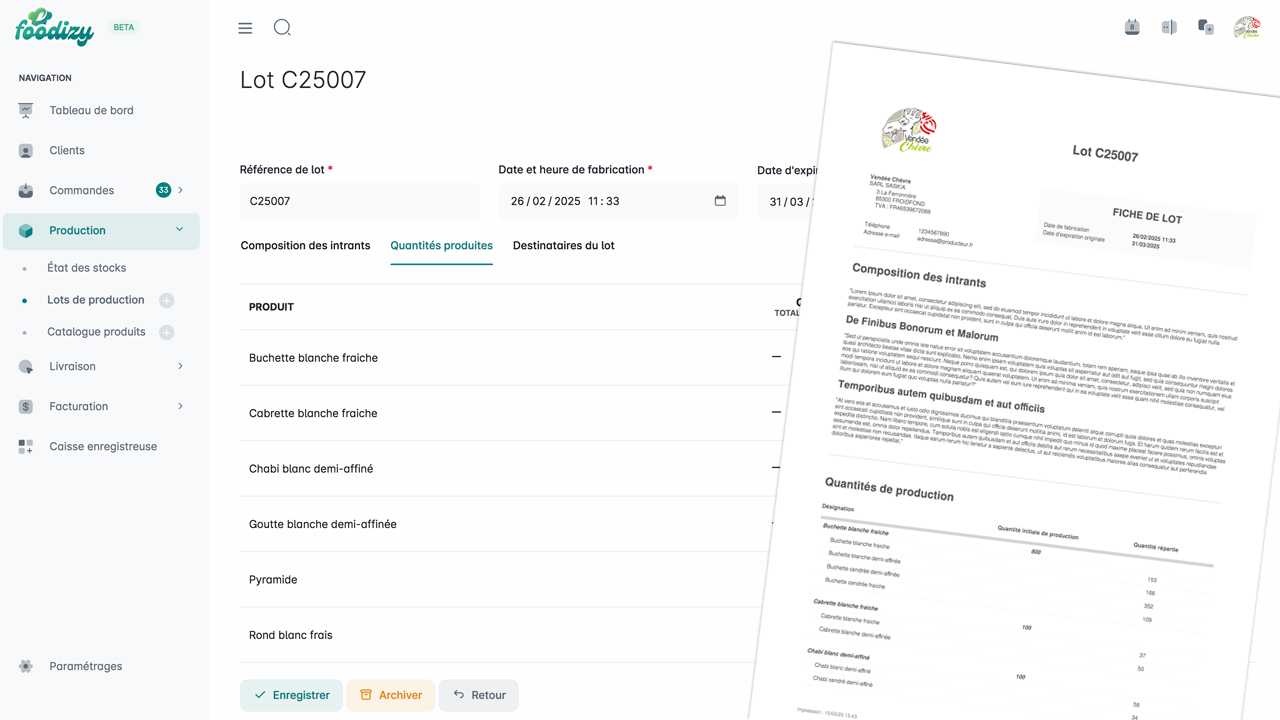The height and width of the screenshot is (720, 1280).
Task: Click the Archiver button
Action: click(390, 695)
